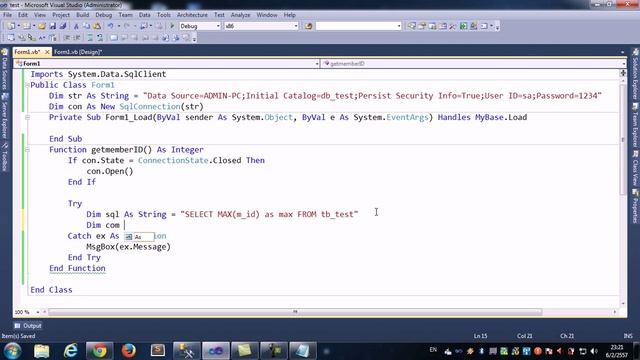Click the Start Debugging play icon

click(x=172, y=26)
